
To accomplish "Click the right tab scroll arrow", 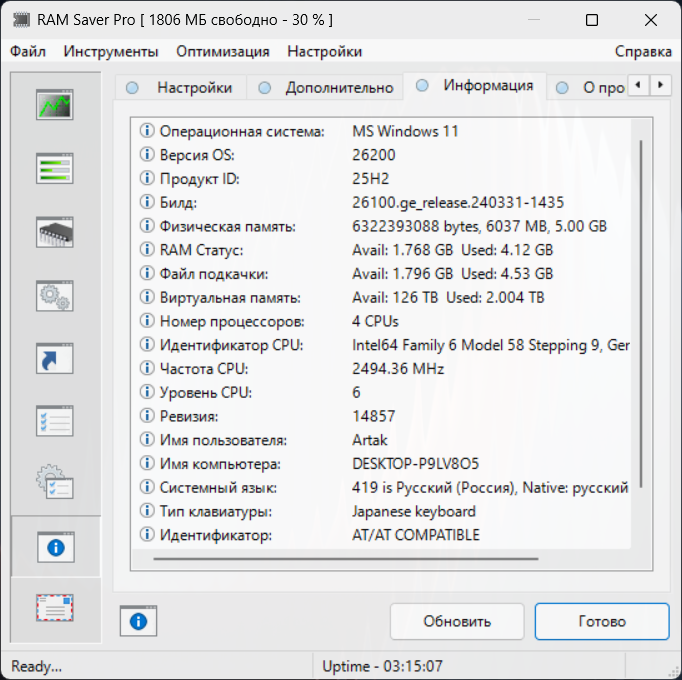I will point(660,85).
